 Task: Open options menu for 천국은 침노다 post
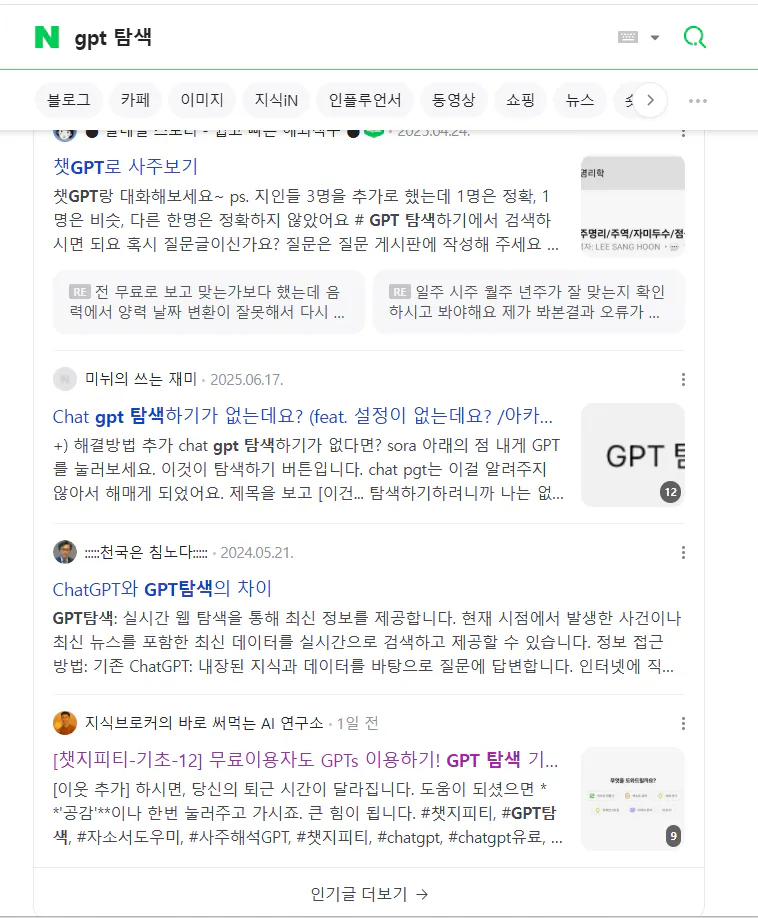(x=683, y=553)
